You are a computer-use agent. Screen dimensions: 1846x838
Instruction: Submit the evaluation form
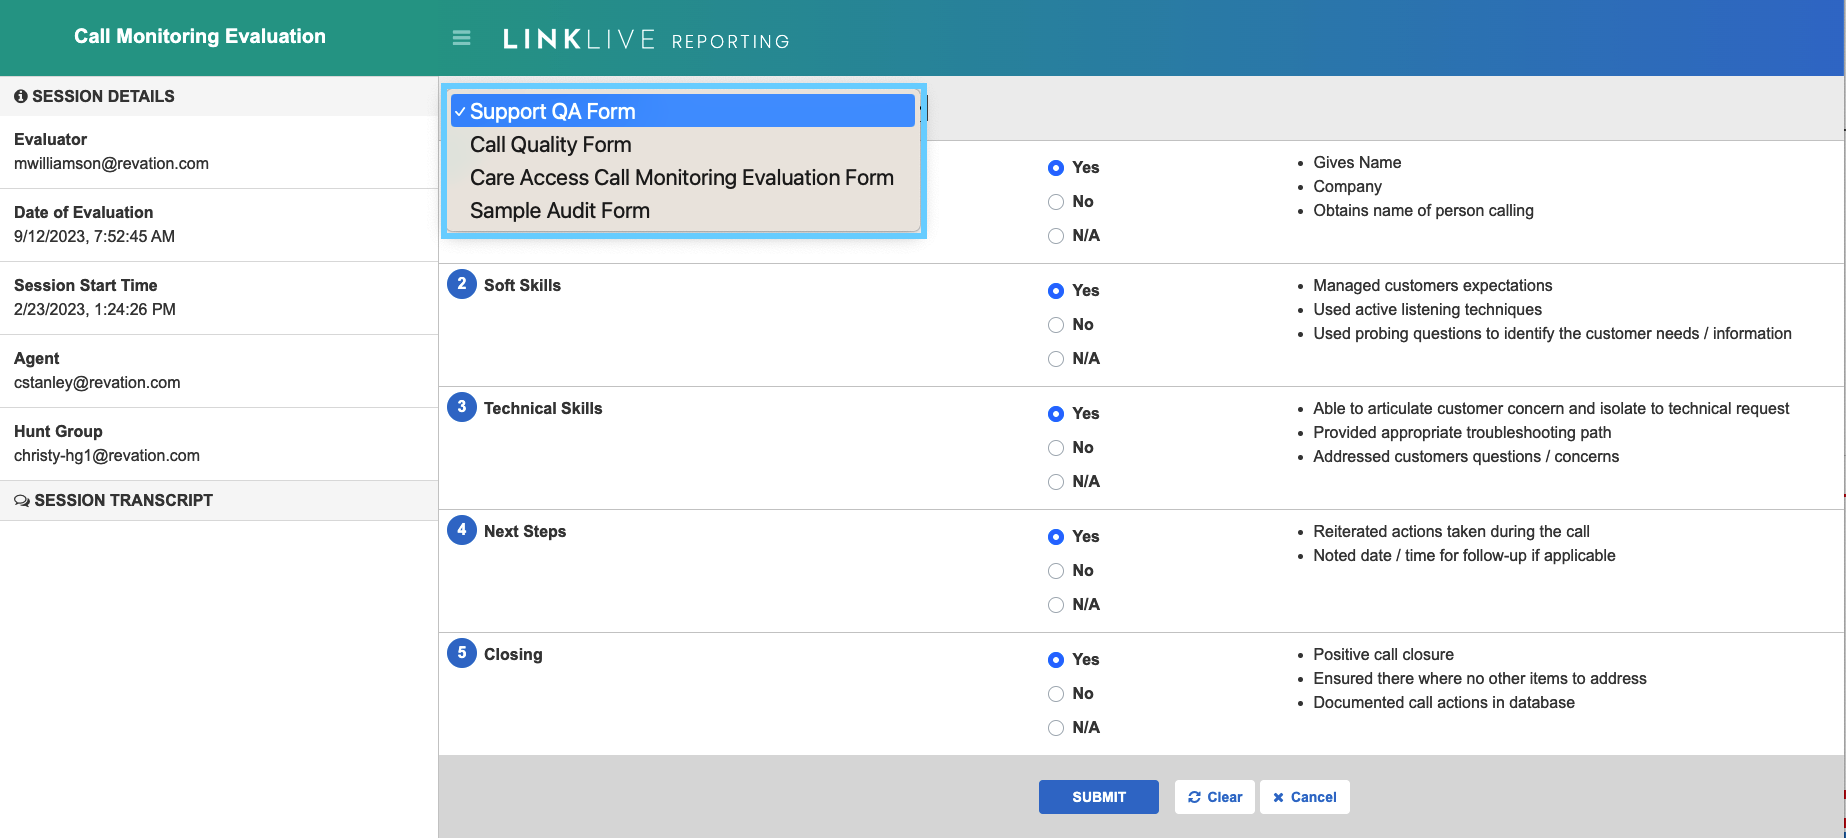[x=1098, y=797]
